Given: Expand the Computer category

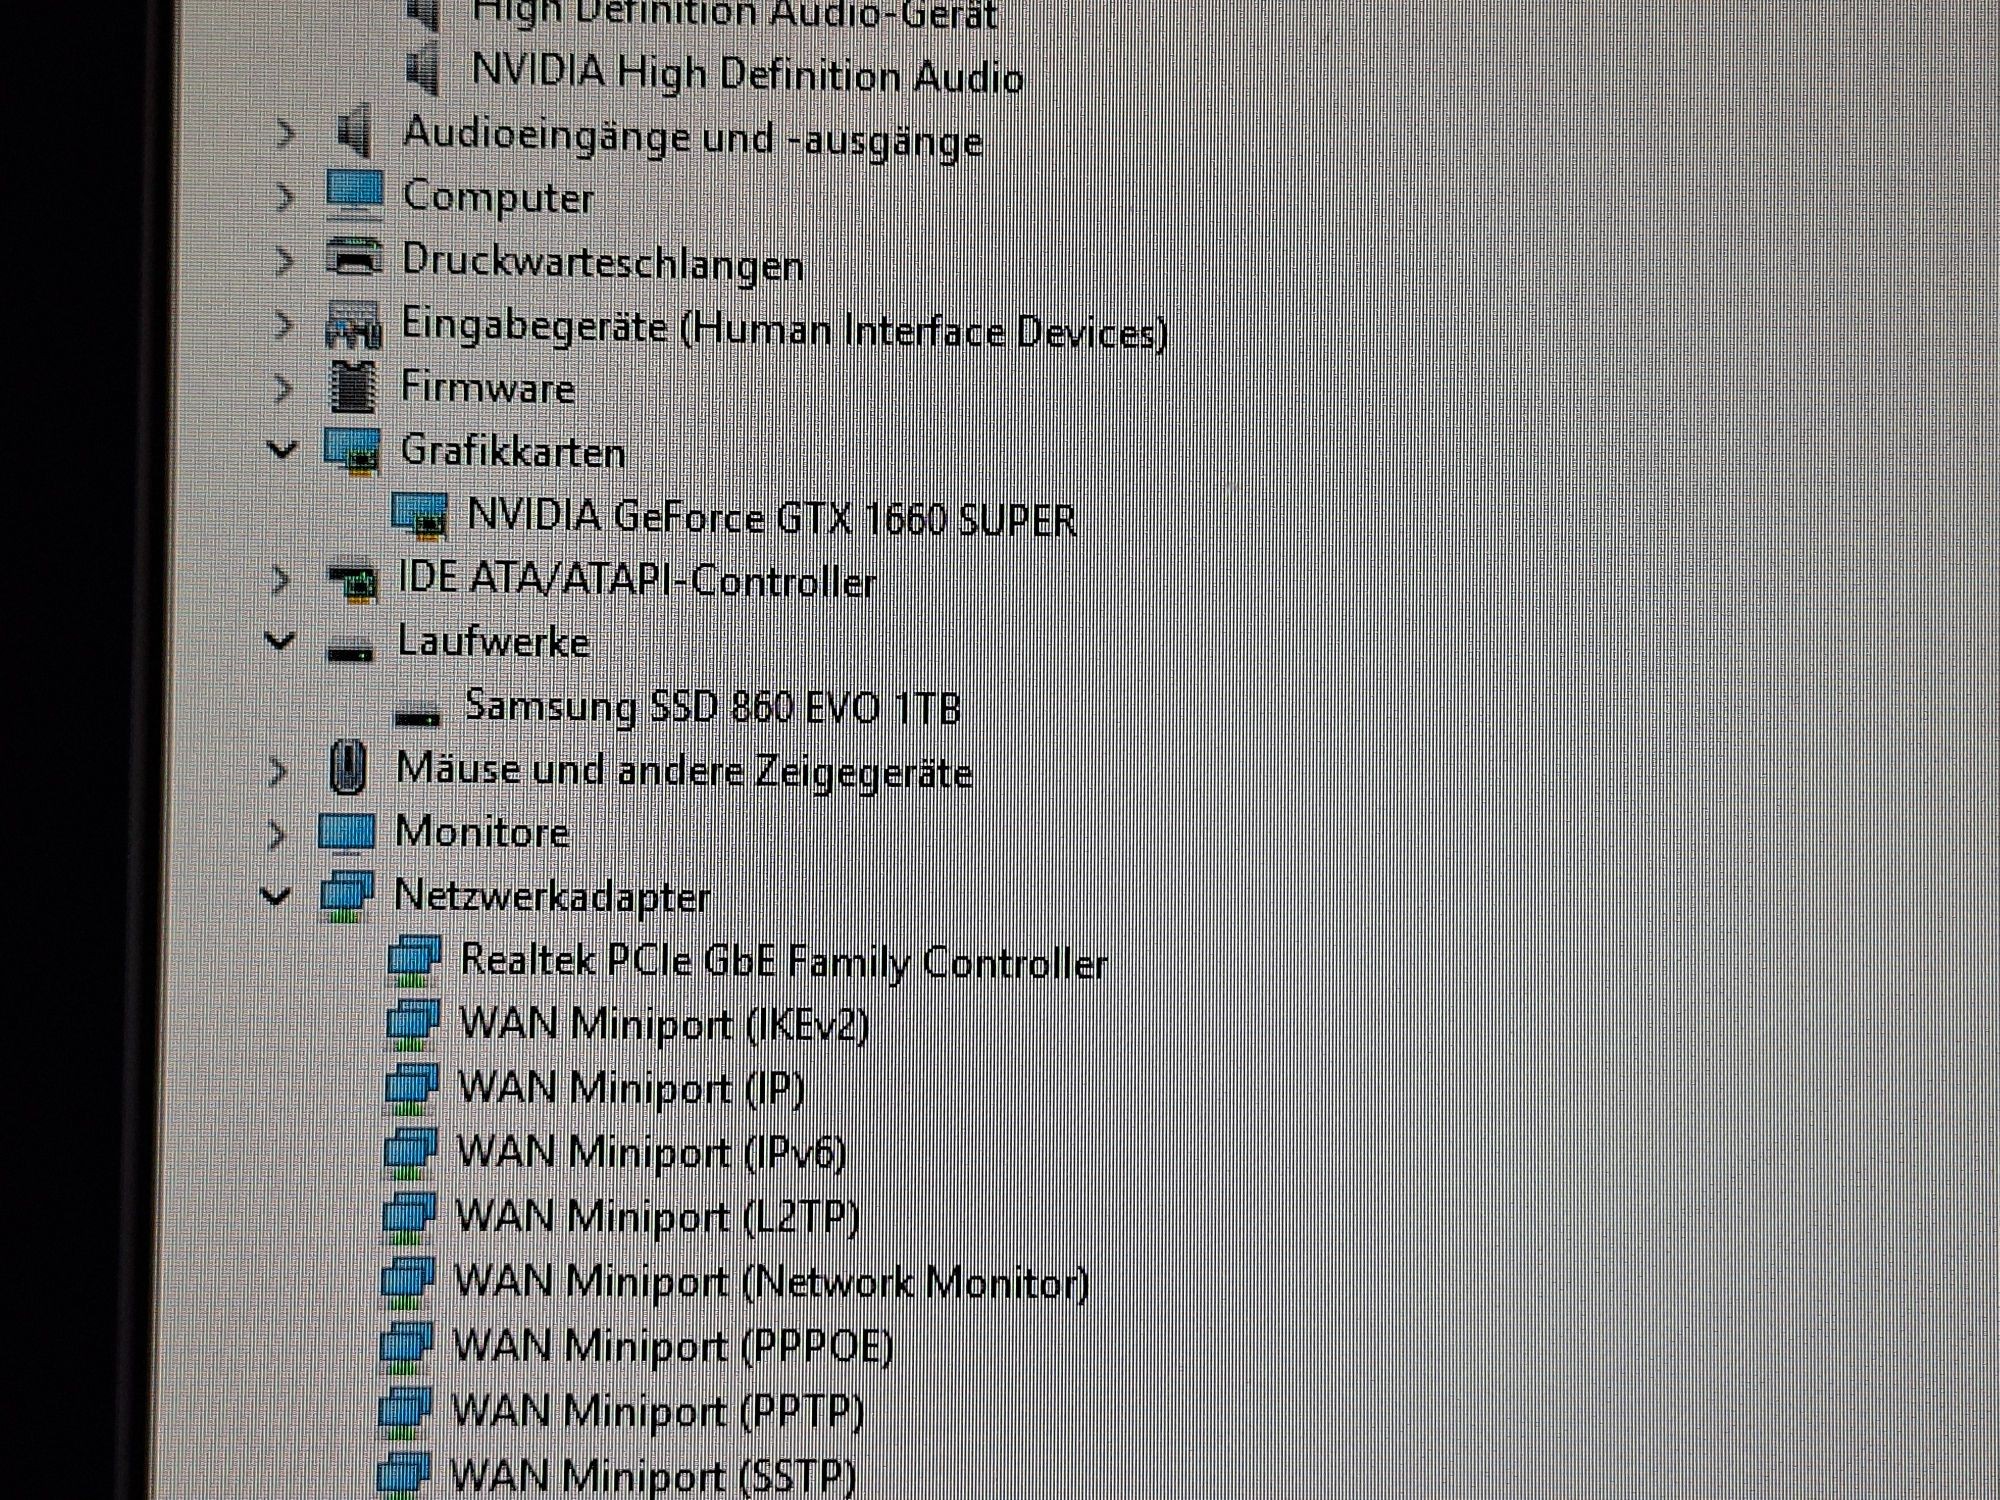Looking at the screenshot, I should pyautogui.click(x=285, y=196).
